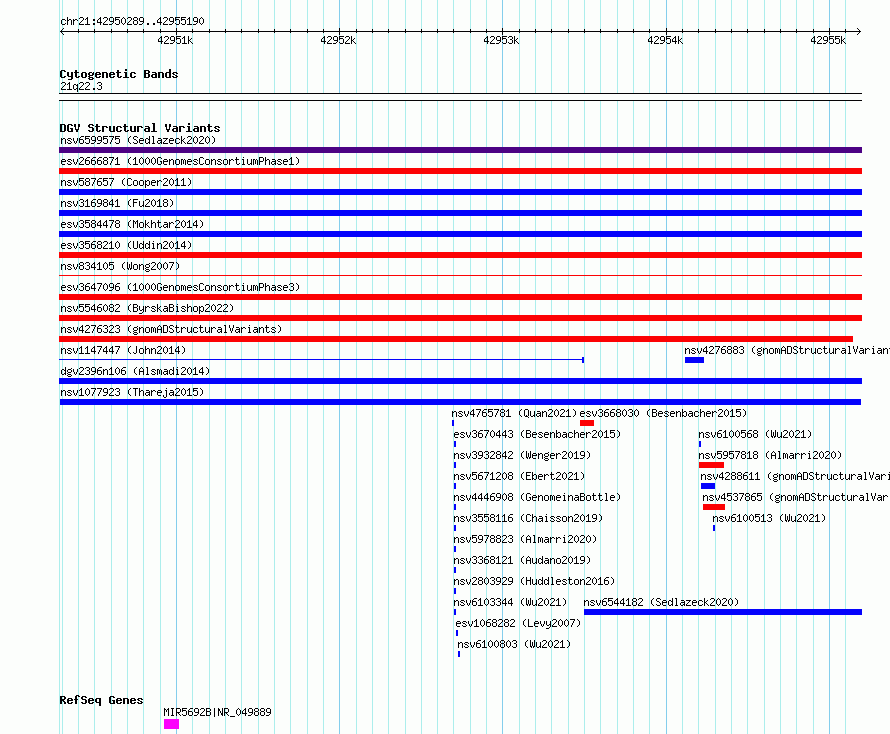Select nsv2803929 (Huddleston2016) label
890x734 pixels.
click(534, 581)
